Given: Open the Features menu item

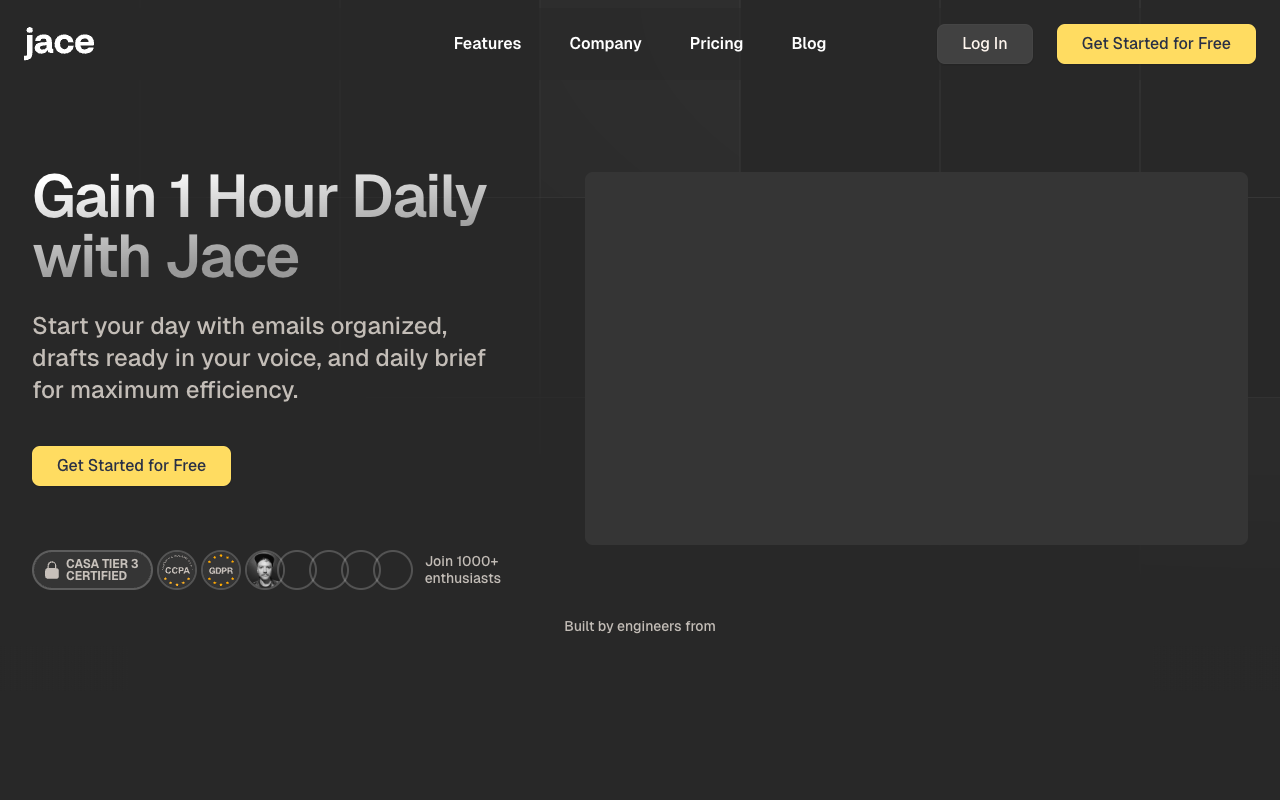Looking at the screenshot, I should [x=487, y=44].
